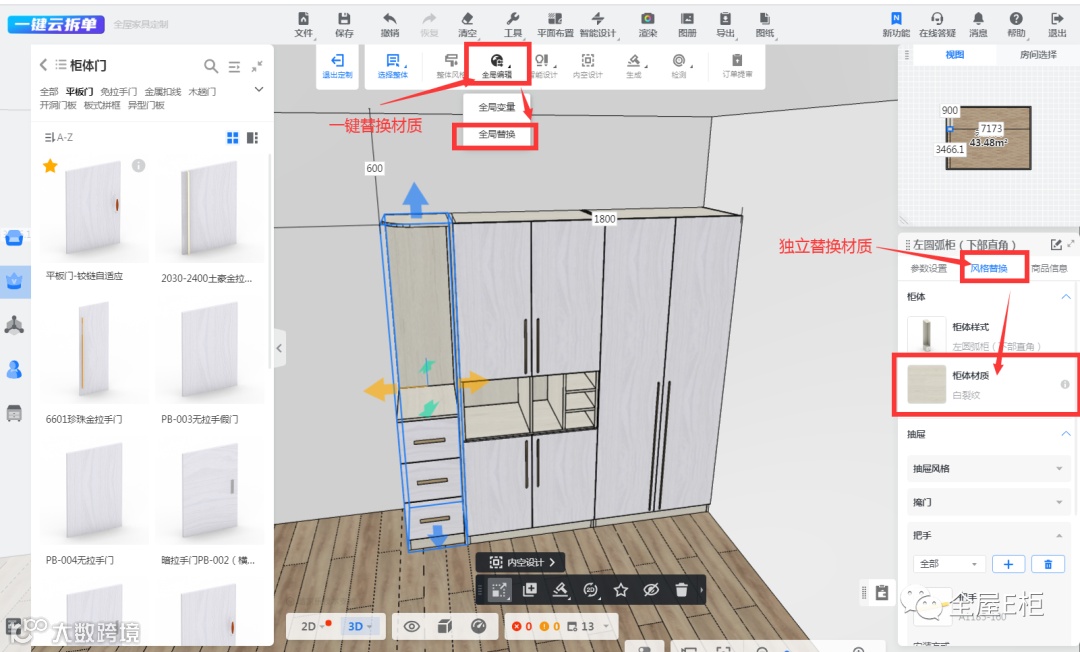The height and width of the screenshot is (652, 1080).
Task: Switch to 房间选择 room selection tab
Action: coord(1038,54)
